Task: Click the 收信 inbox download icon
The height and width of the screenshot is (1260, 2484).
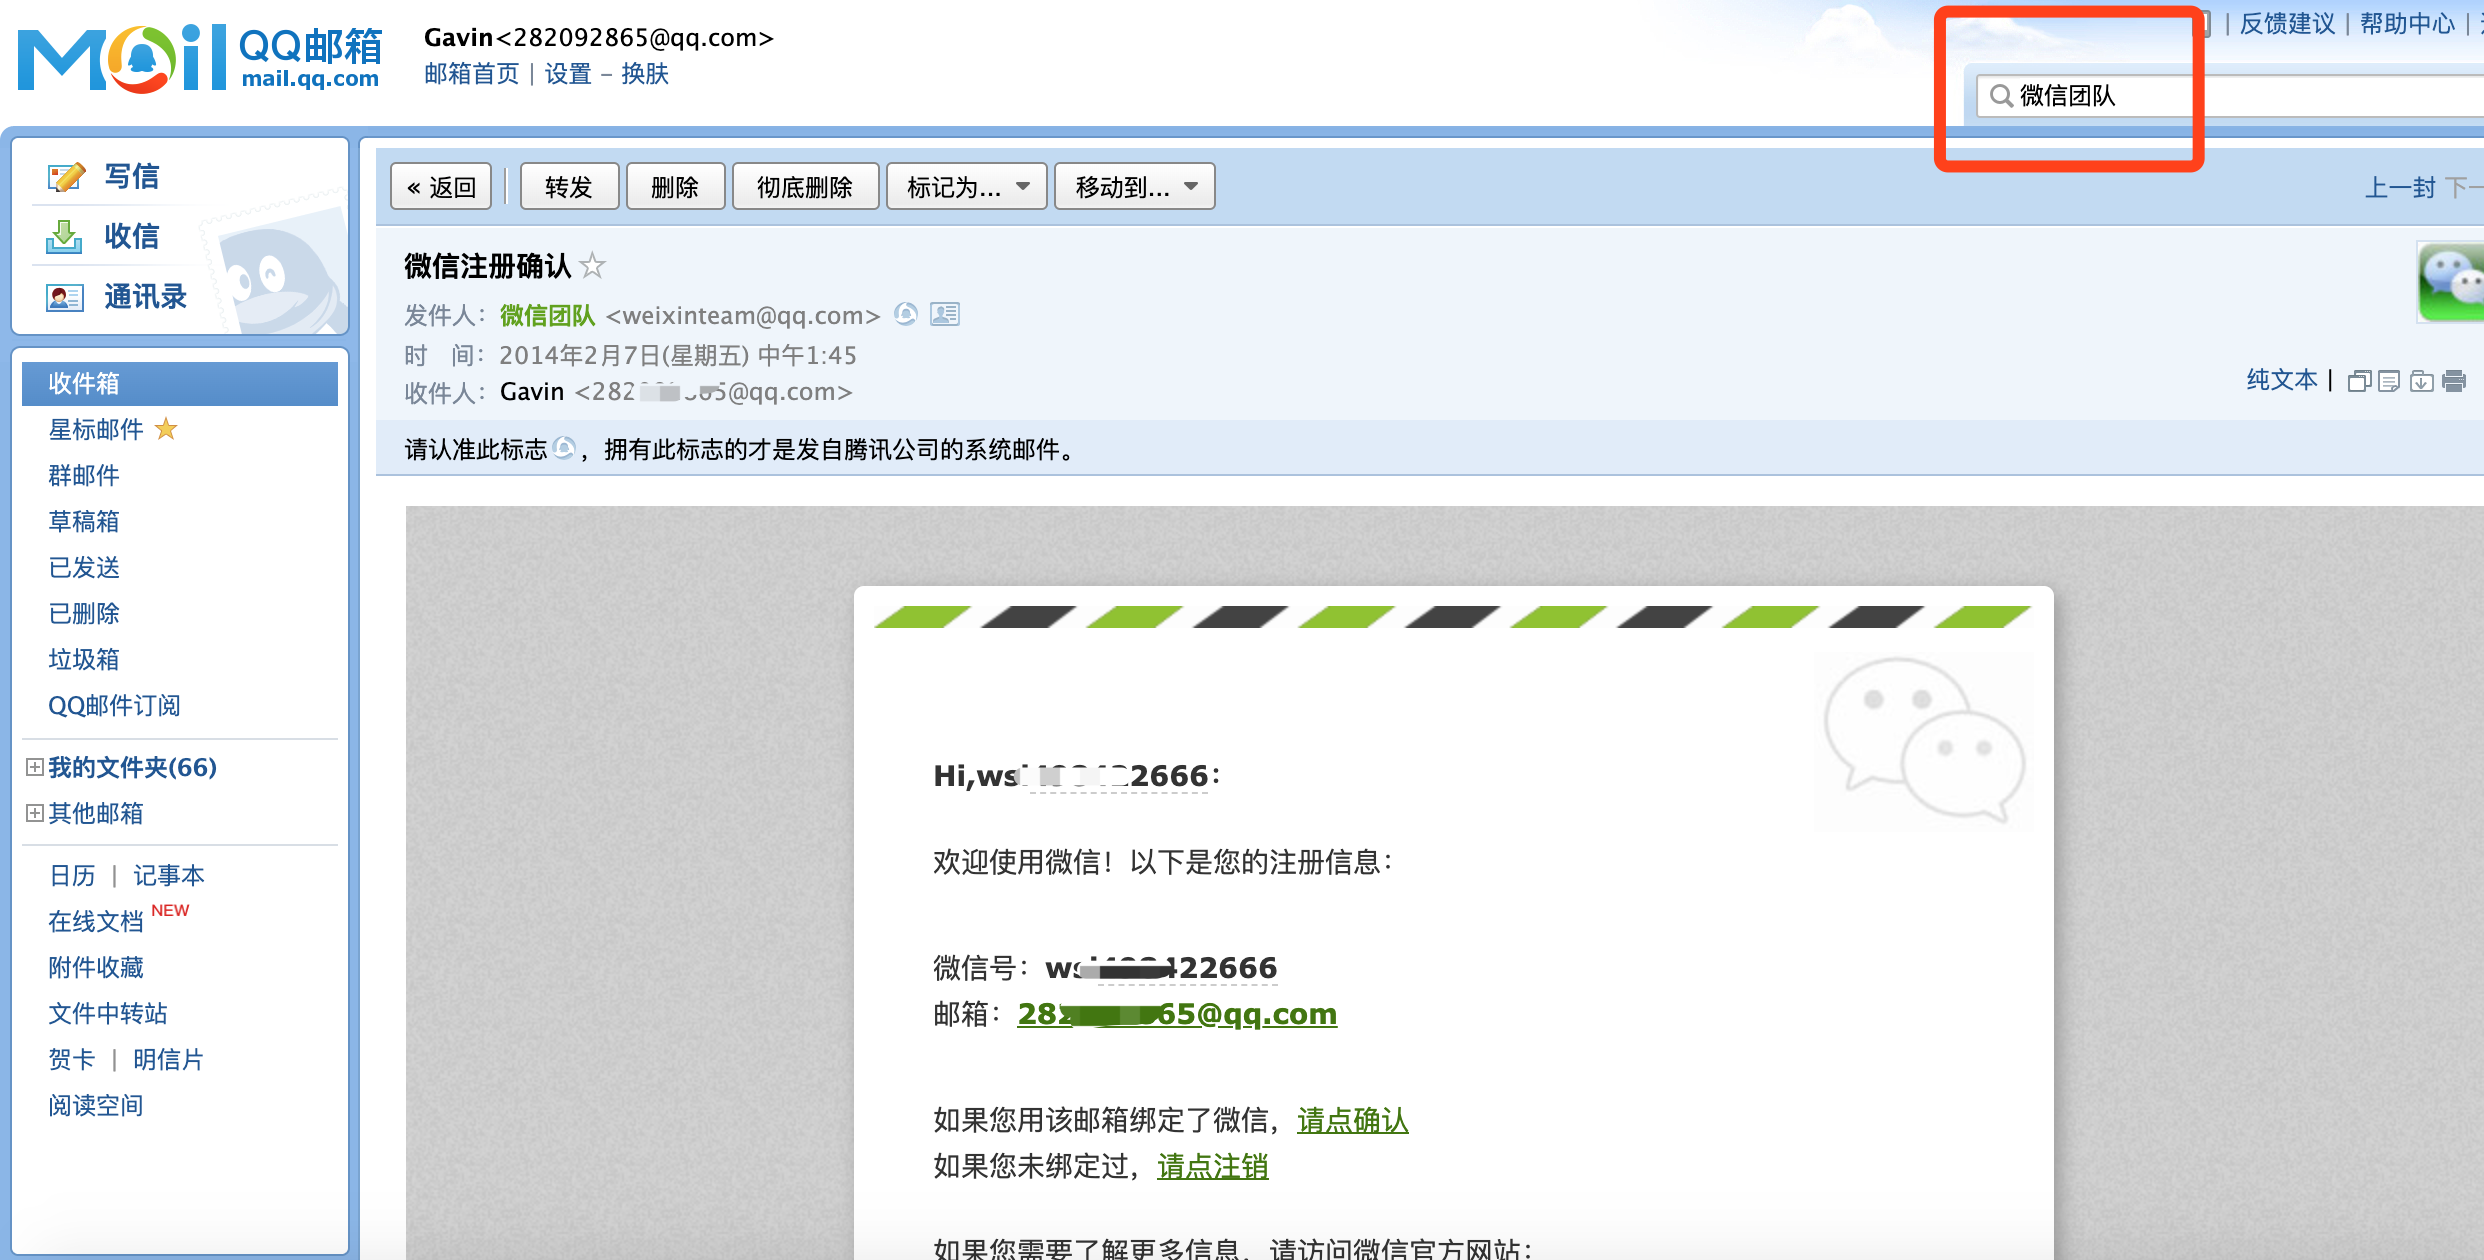Action: (x=65, y=237)
